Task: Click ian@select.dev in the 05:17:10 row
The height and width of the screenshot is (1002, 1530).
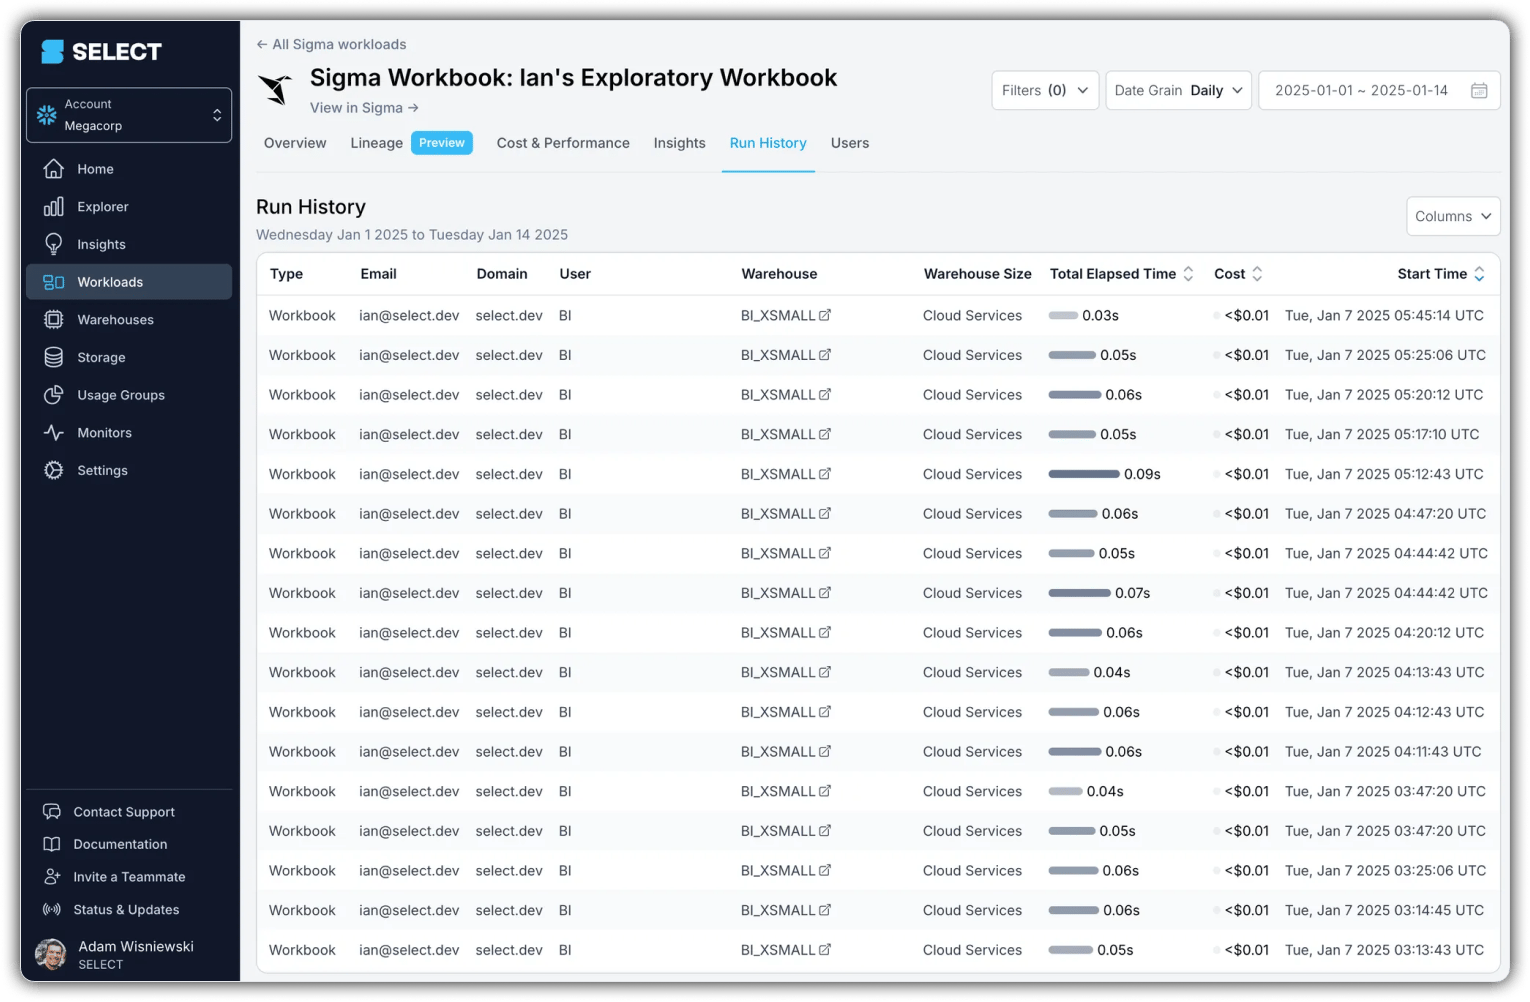Action: coord(409,434)
